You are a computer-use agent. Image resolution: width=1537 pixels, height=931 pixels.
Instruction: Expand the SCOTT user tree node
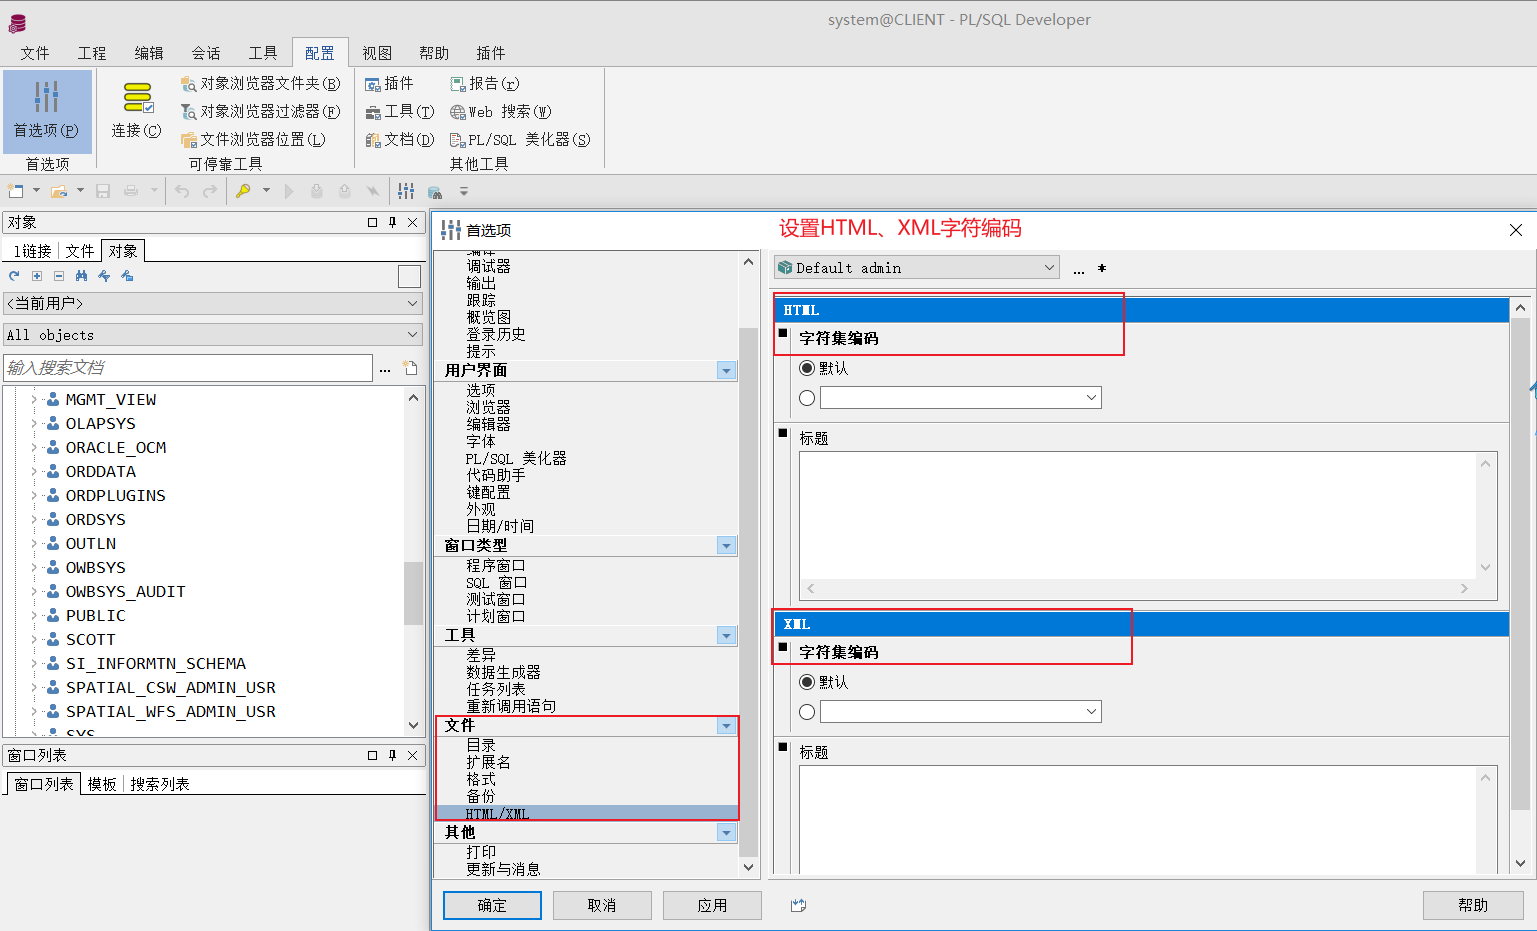(34, 639)
